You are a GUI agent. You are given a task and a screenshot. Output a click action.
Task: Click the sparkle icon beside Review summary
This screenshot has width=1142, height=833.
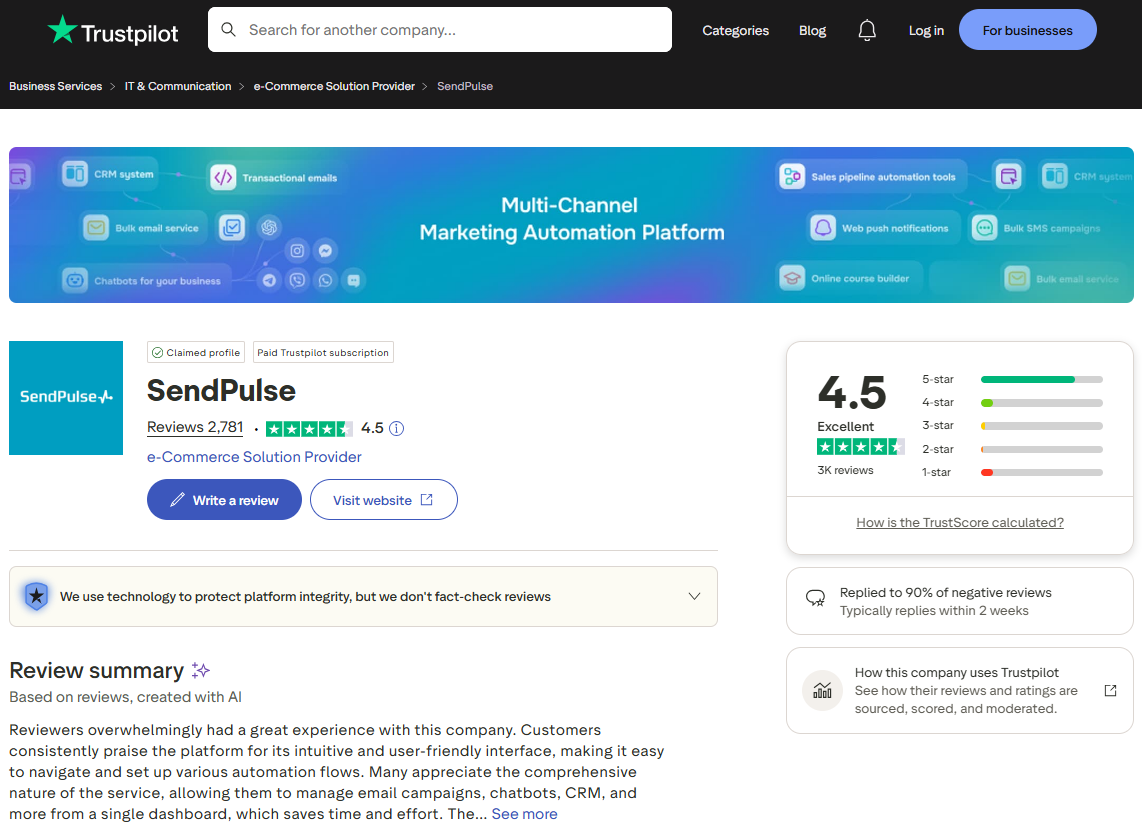pyautogui.click(x=202, y=668)
